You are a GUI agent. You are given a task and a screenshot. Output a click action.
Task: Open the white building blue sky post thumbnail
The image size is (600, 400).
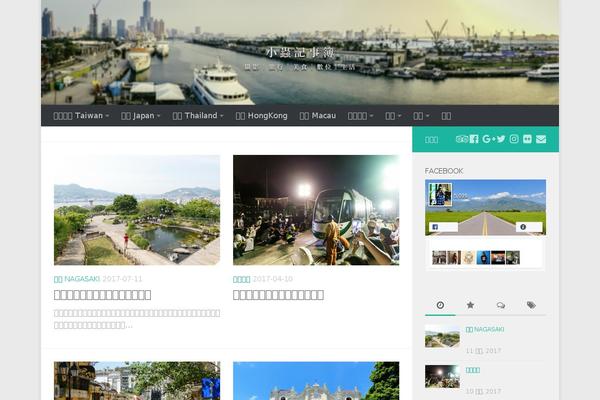click(x=316, y=381)
